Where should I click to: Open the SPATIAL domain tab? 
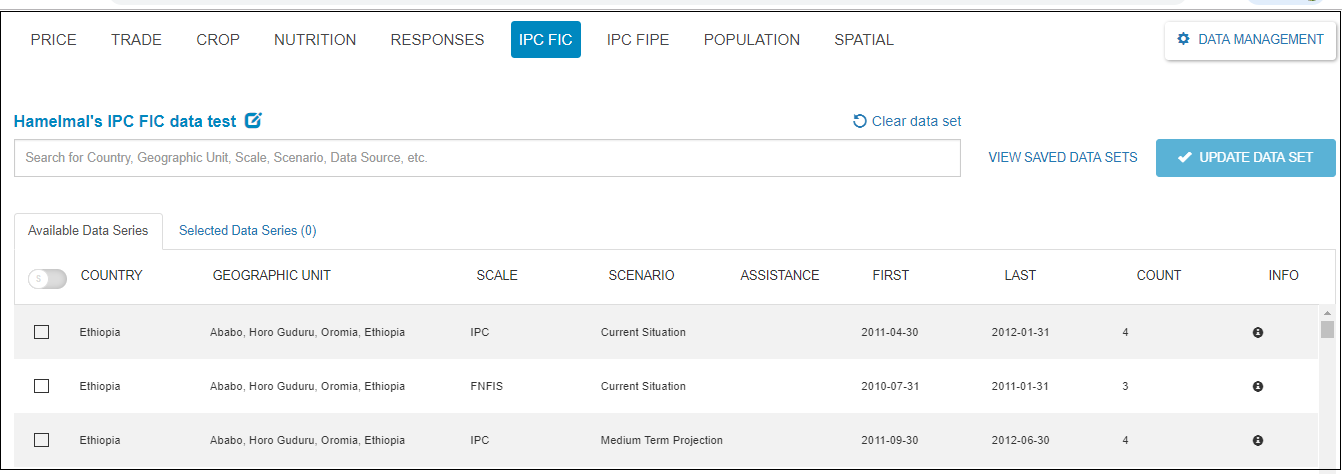(864, 40)
